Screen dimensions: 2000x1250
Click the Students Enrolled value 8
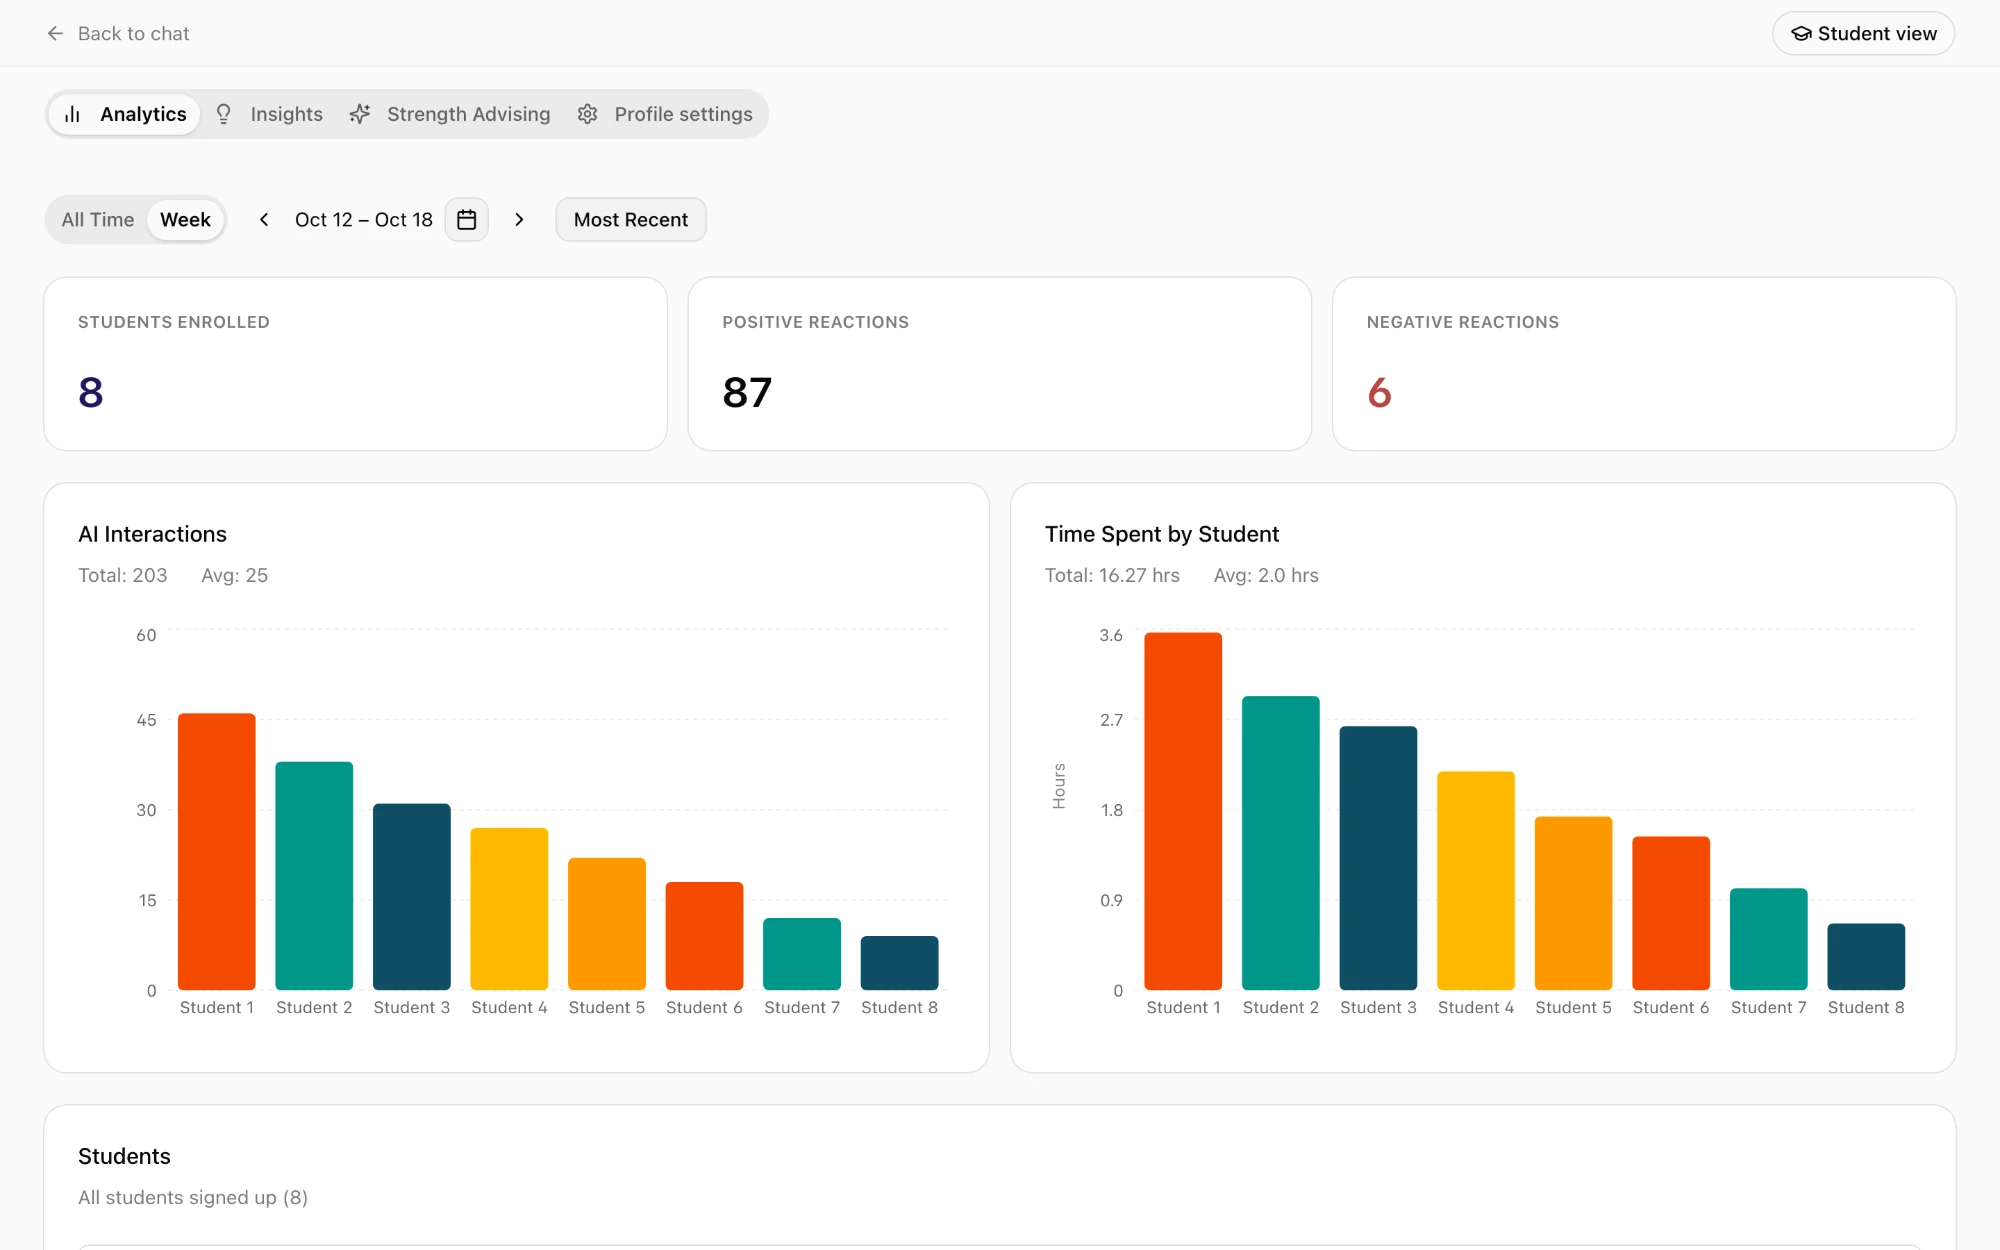91,392
